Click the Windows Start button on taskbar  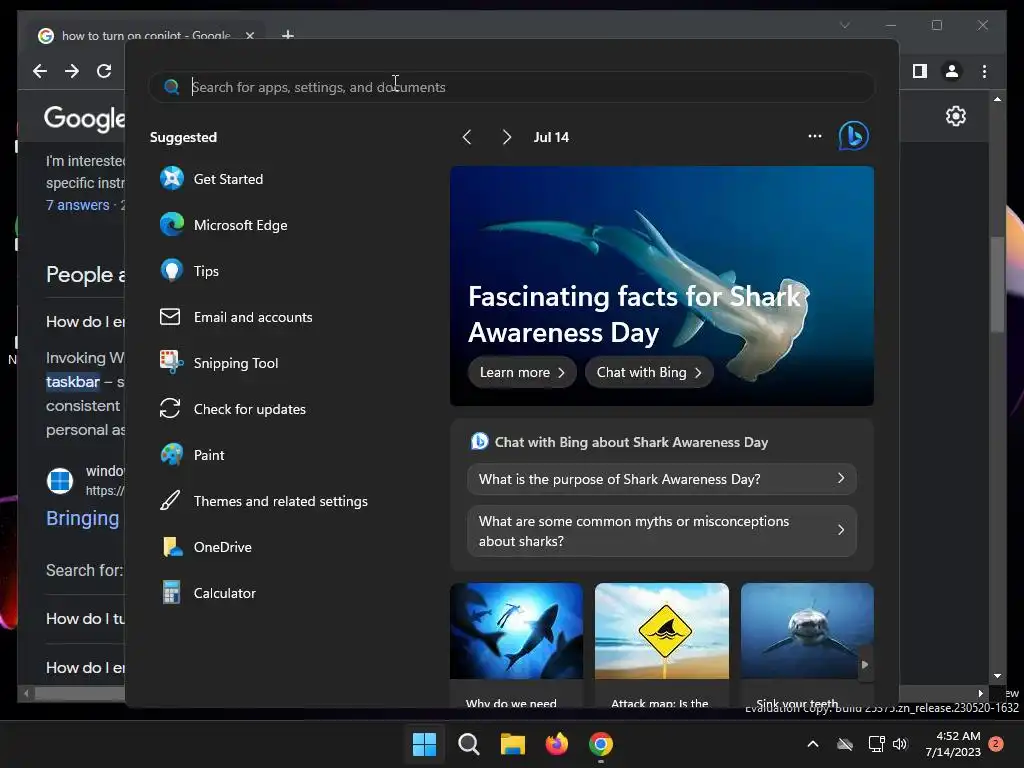(x=424, y=744)
